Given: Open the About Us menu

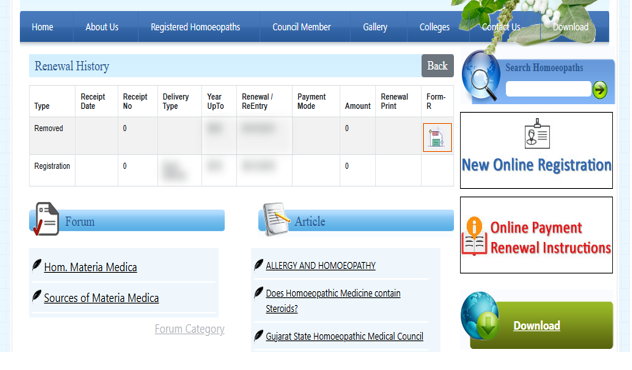Looking at the screenshot, I should point(102,27).
